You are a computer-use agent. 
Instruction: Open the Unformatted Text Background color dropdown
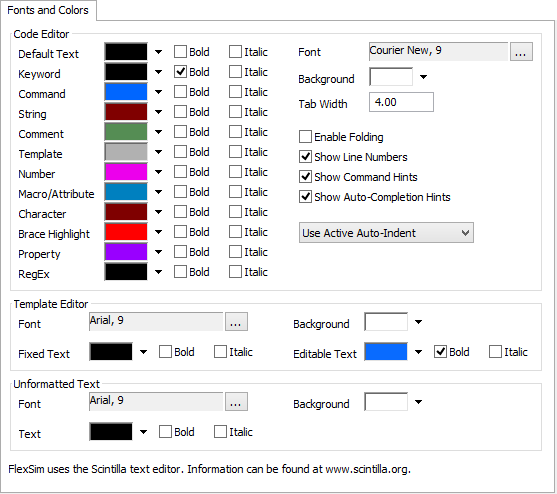click(x=418, y=402)
